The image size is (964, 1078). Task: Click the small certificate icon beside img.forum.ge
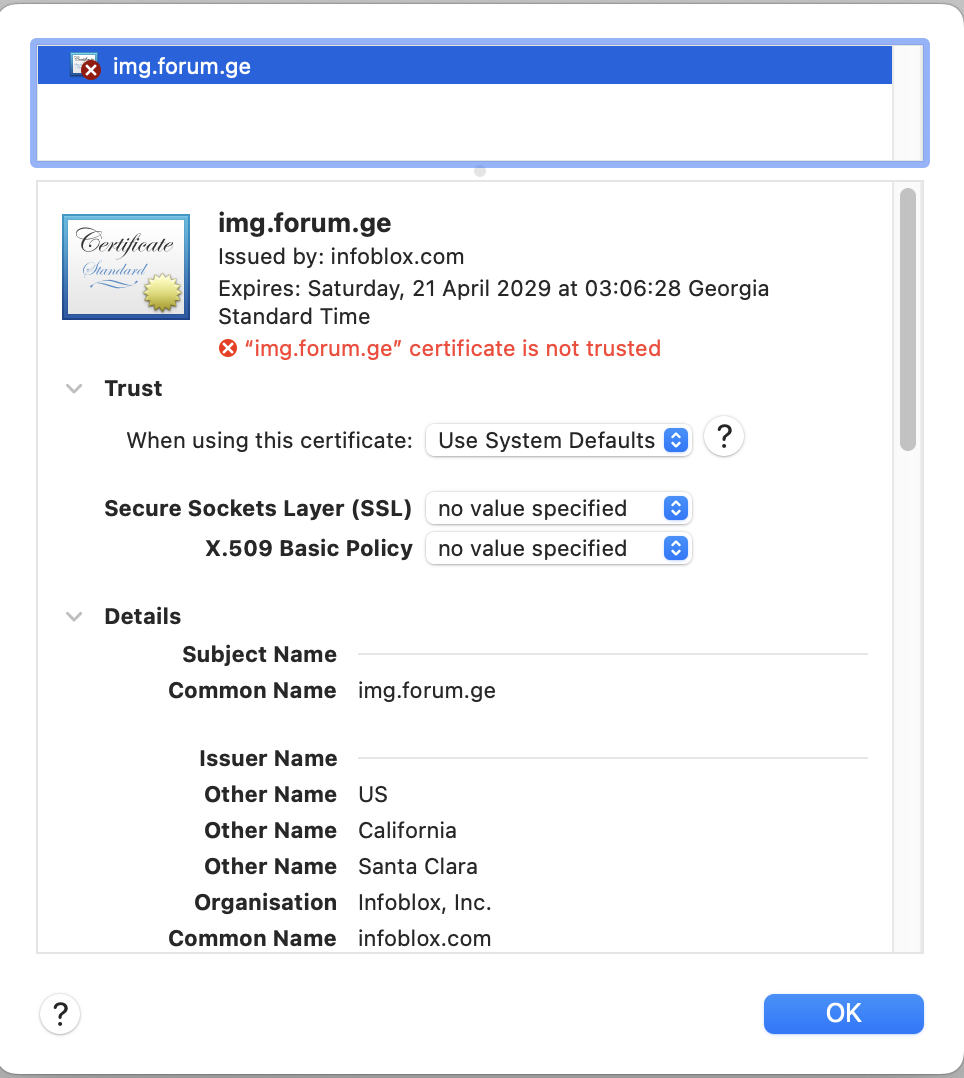85,67
